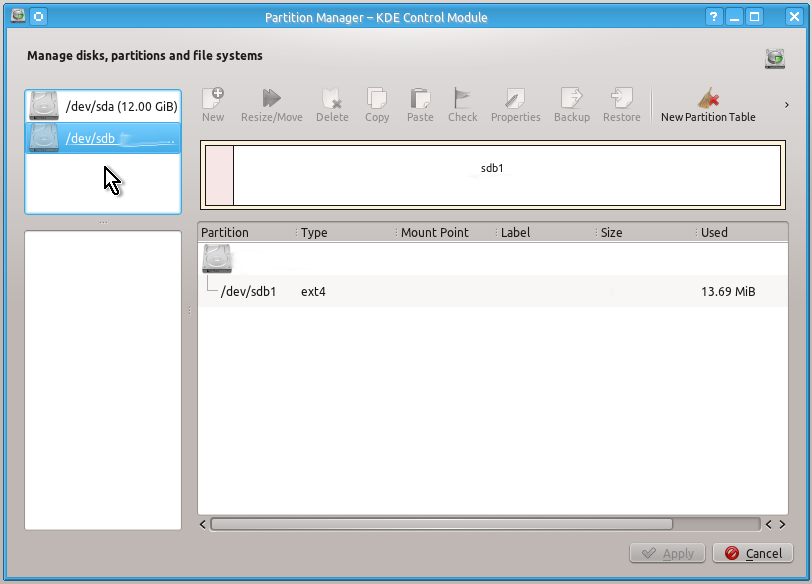Select /dev/sda (12.00 GiB) device

click(103, 106)
